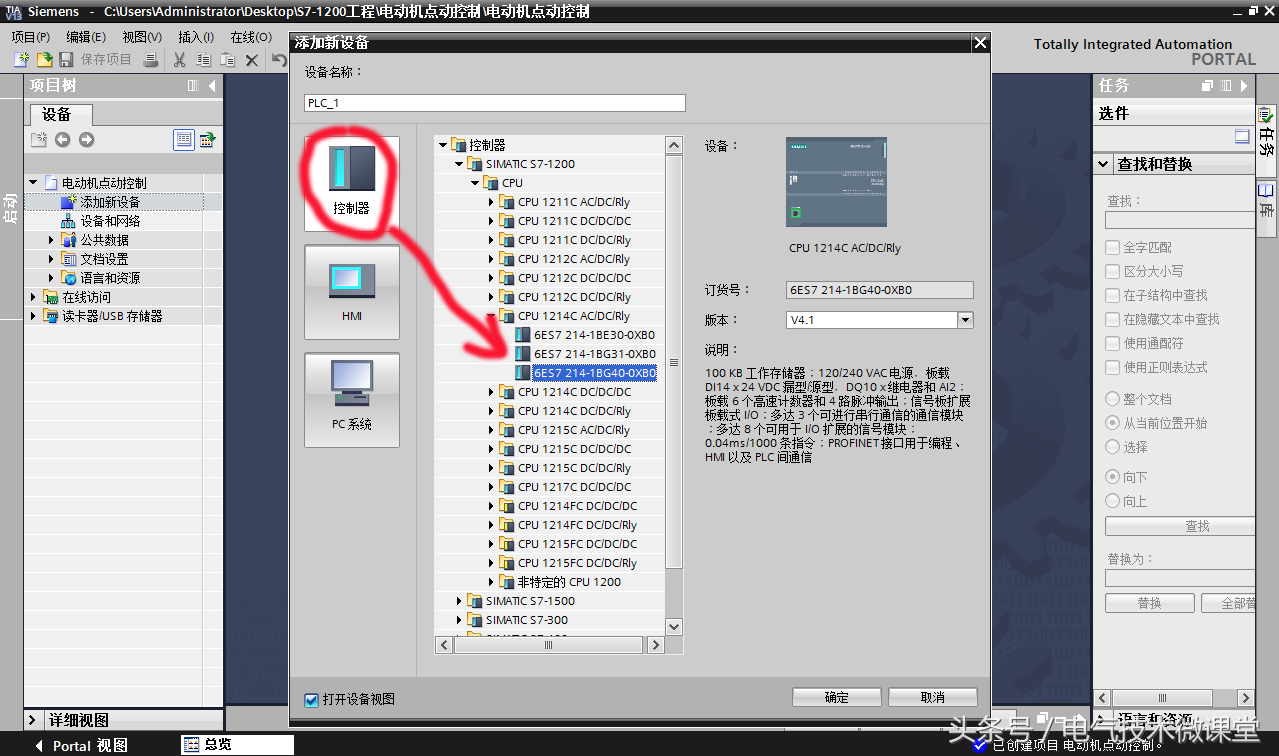Expand CPU 1211C AC/DC/Rly node
The width and height of the screenshot is (1279, 756).
point(491,202)
